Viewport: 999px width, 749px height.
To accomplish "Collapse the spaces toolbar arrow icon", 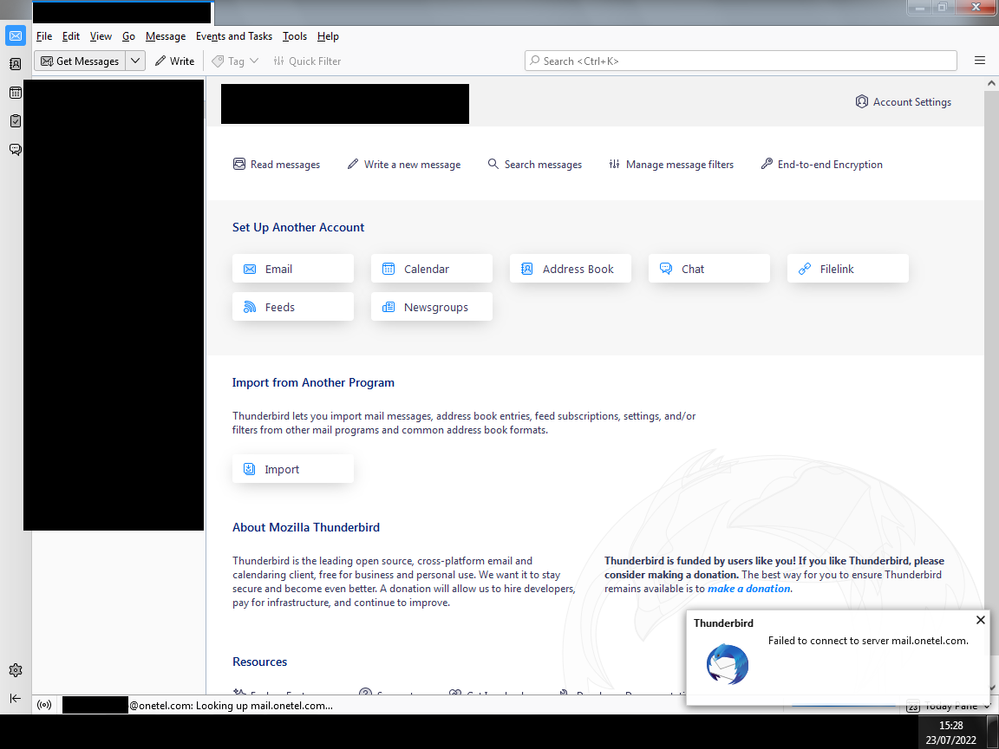I will pyautogui.click(x=15, y=698).
